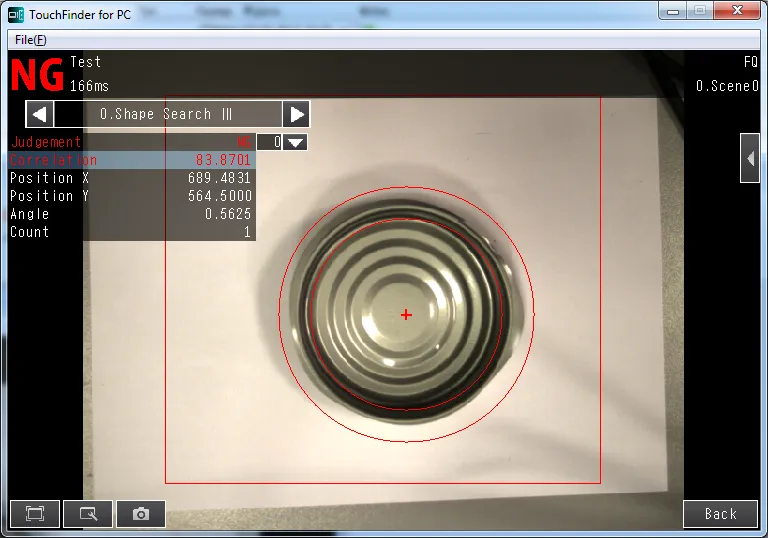The image size is (768, 538).
Task: Click the TouchFinder app icon in title bar
Action: [15, 15]
